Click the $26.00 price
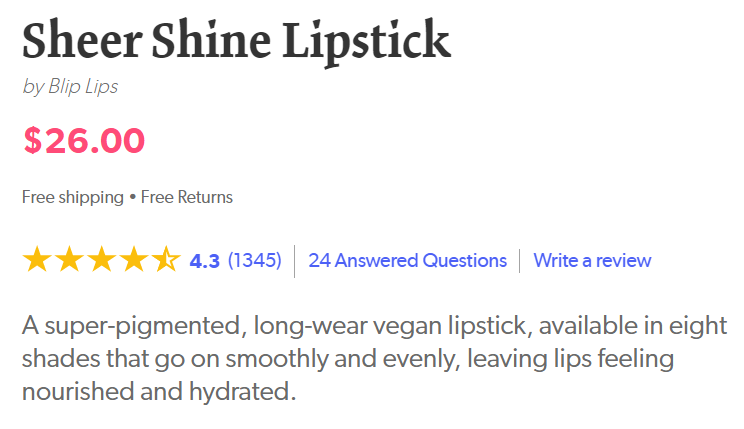 click(84, 141)
